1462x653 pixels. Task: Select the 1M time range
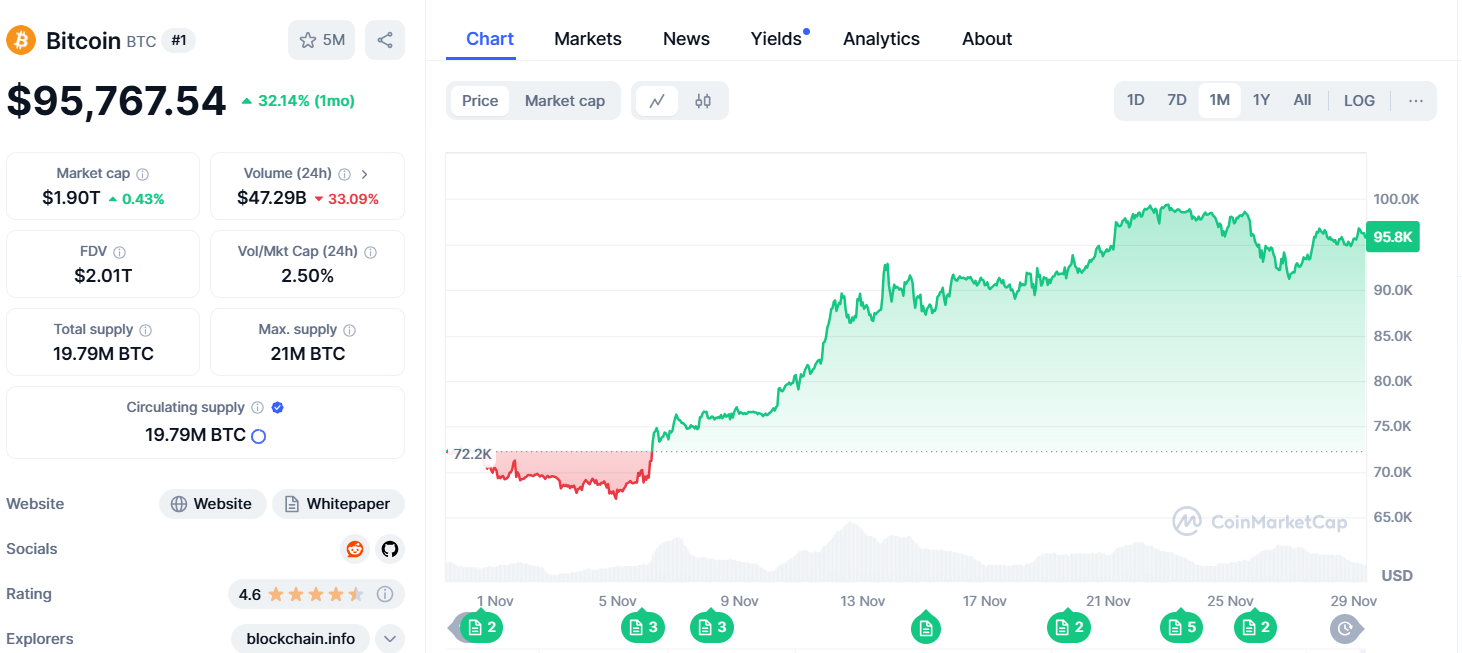tap(1219, 101)
